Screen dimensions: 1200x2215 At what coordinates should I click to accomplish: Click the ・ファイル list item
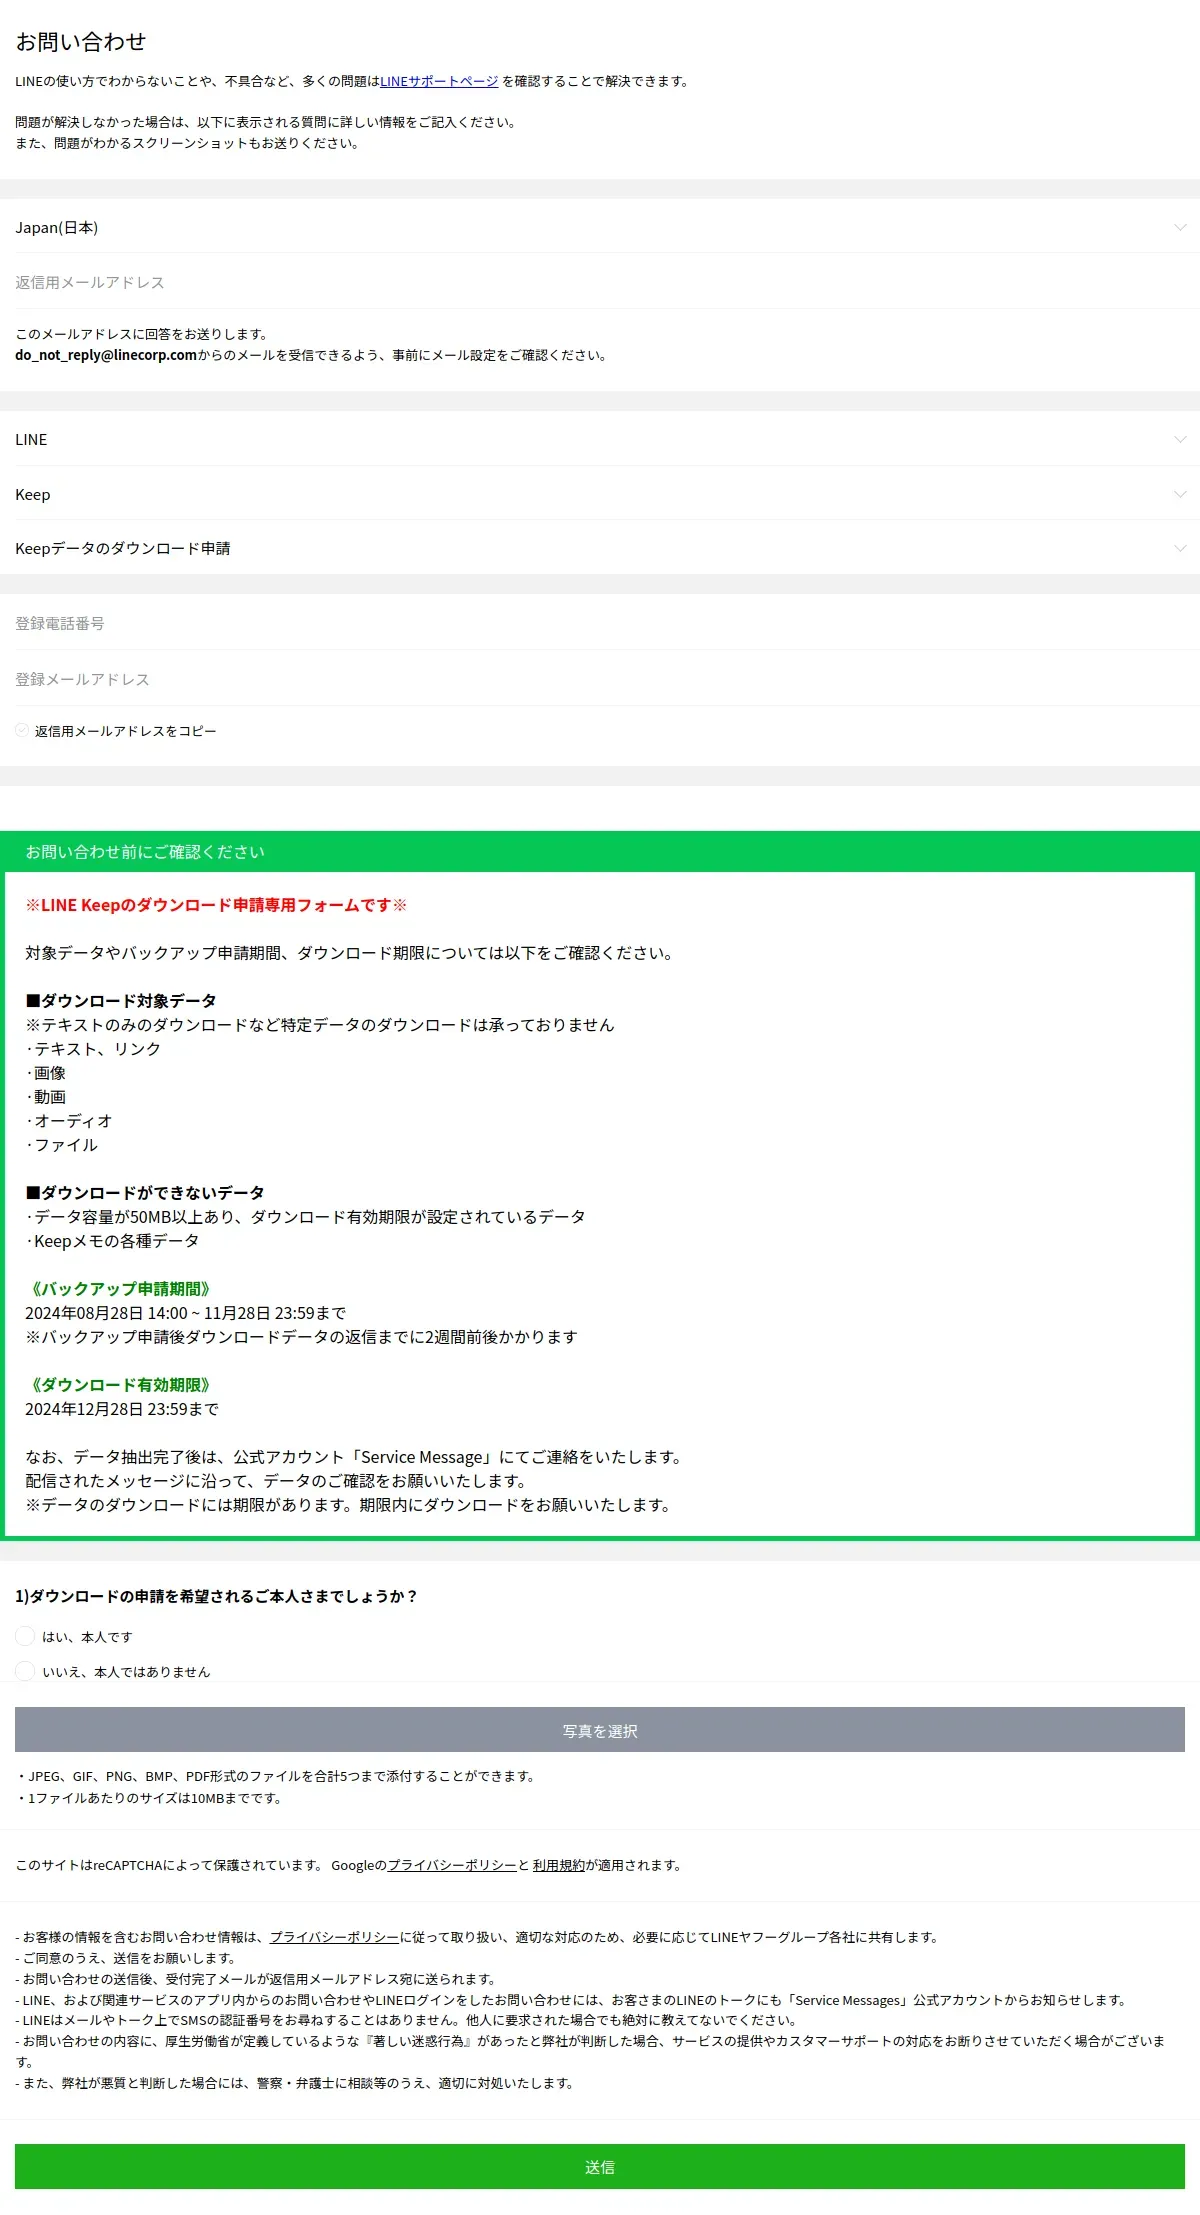click(x=62, y=1145)
